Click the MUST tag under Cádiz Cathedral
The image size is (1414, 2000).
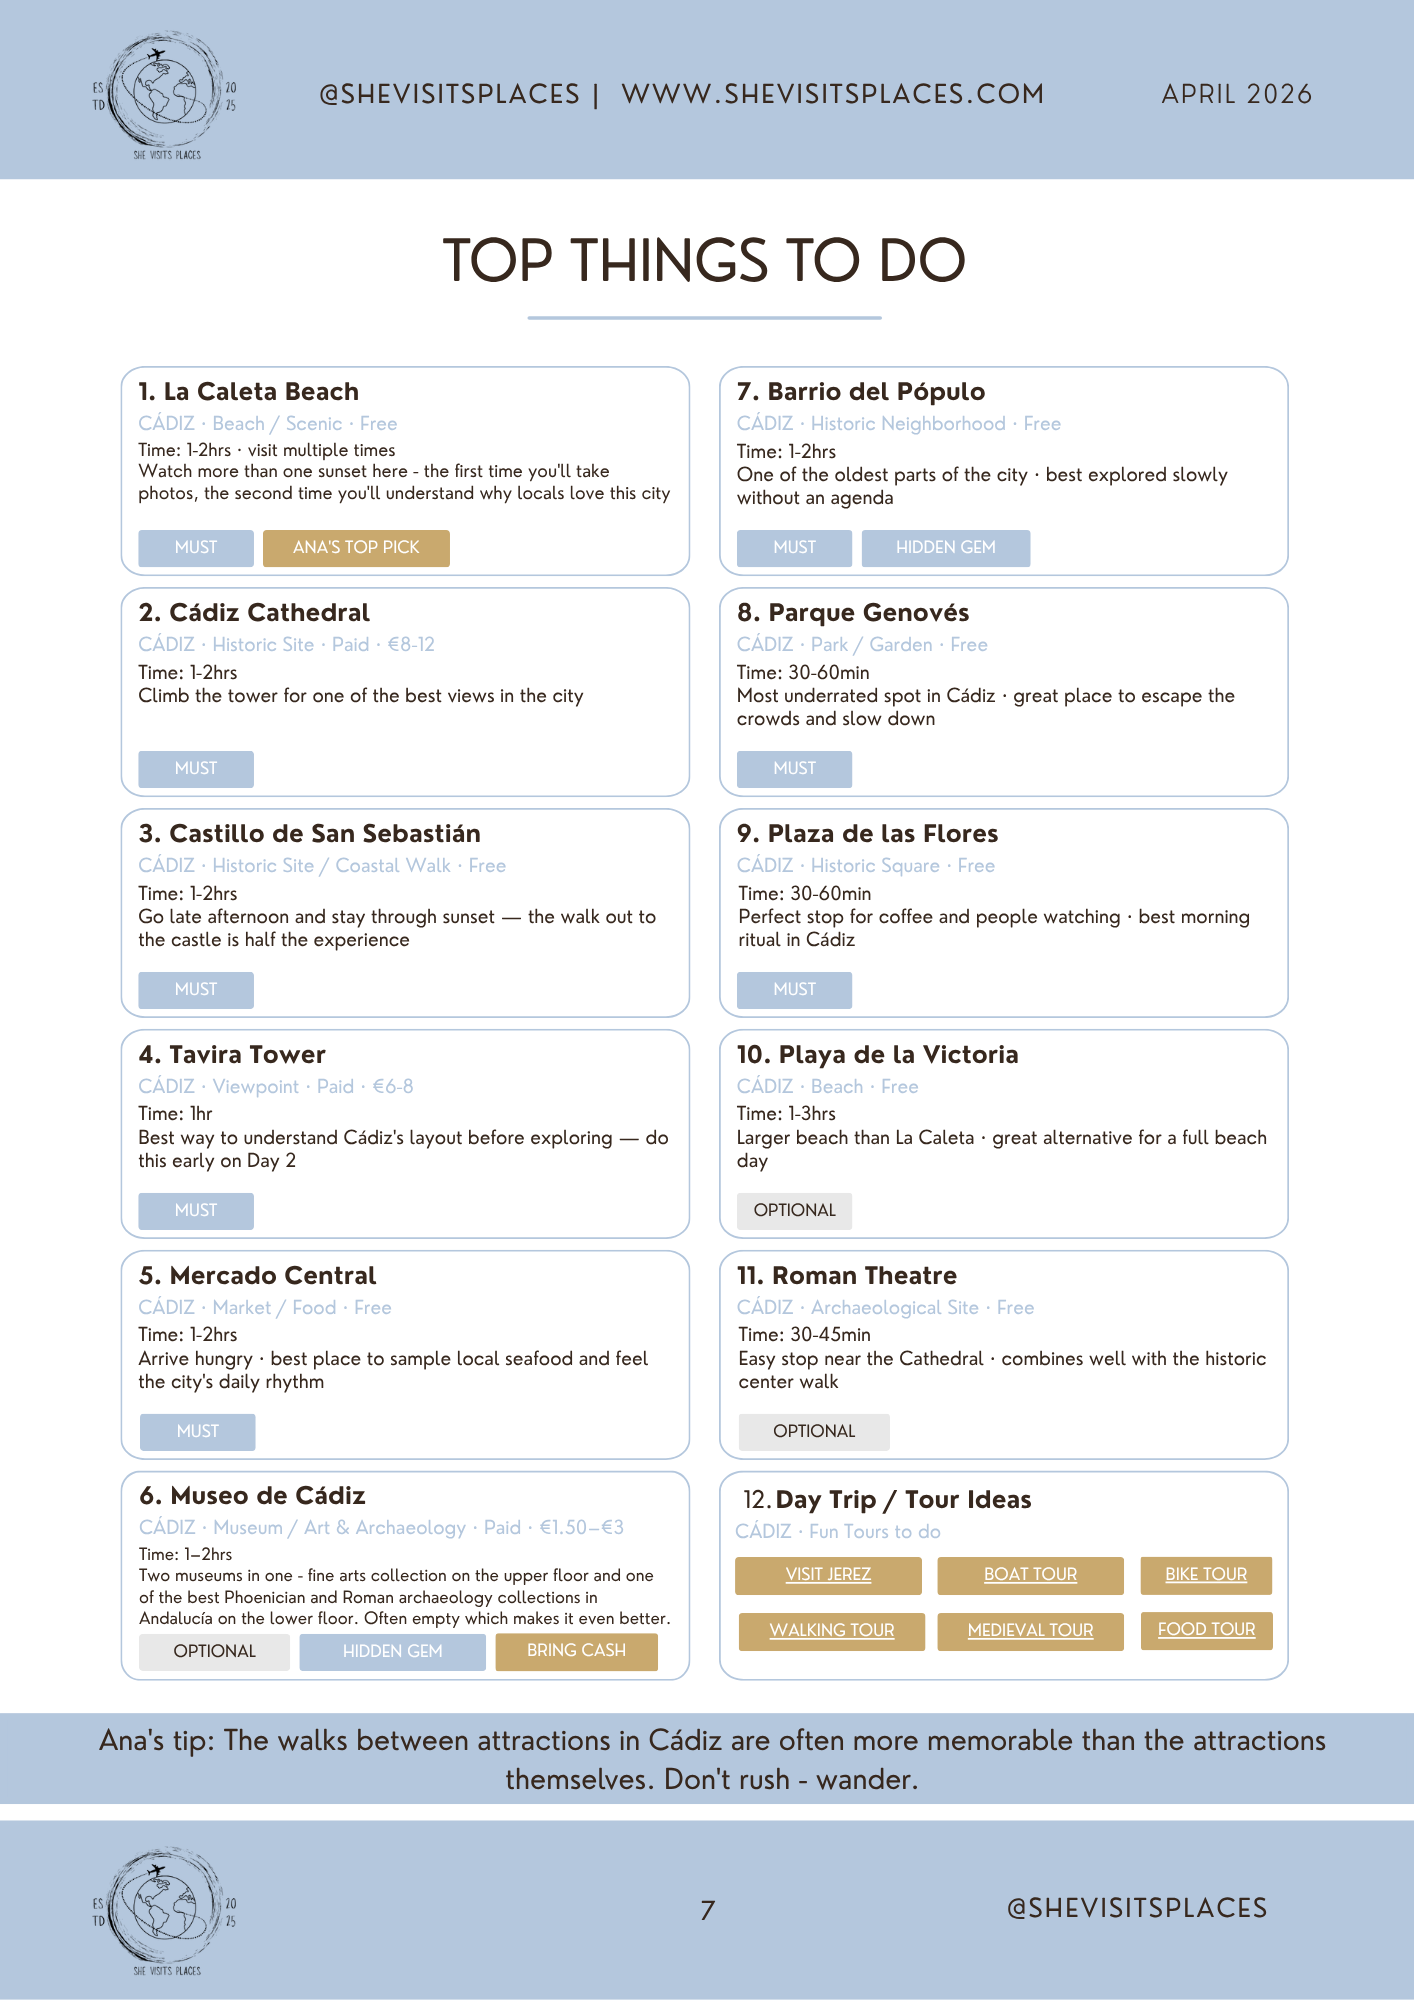coord(196,768)
